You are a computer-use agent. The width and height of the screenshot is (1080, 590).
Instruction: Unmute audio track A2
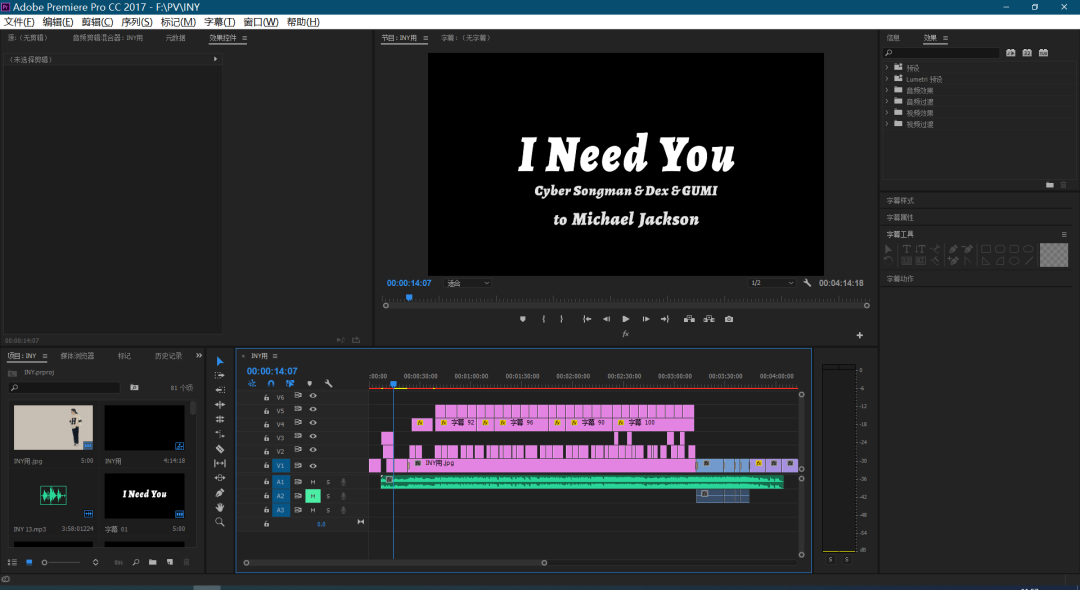(x=313, y=496)
